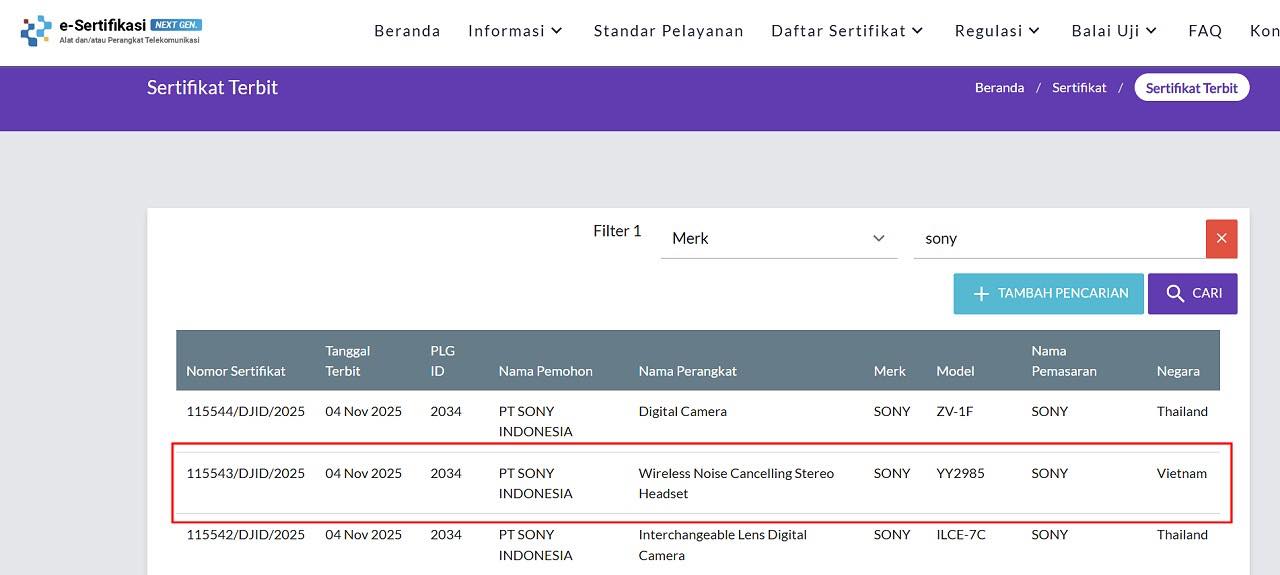Open Standar Pelayanan page
The width and height of the screenshot is (1280, 575).
coord(668,31)
